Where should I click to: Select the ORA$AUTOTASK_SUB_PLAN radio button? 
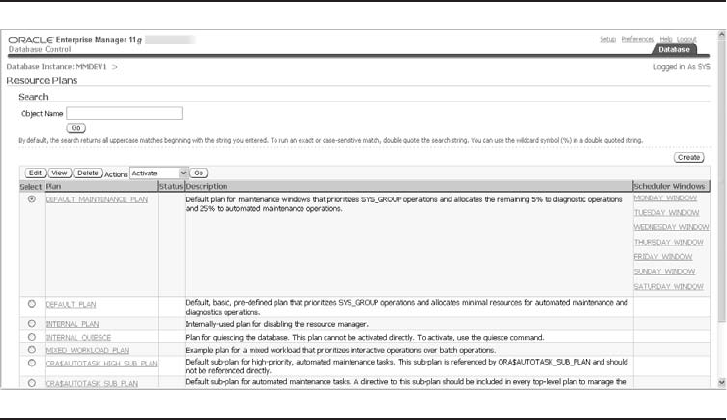tap(32, 383)
